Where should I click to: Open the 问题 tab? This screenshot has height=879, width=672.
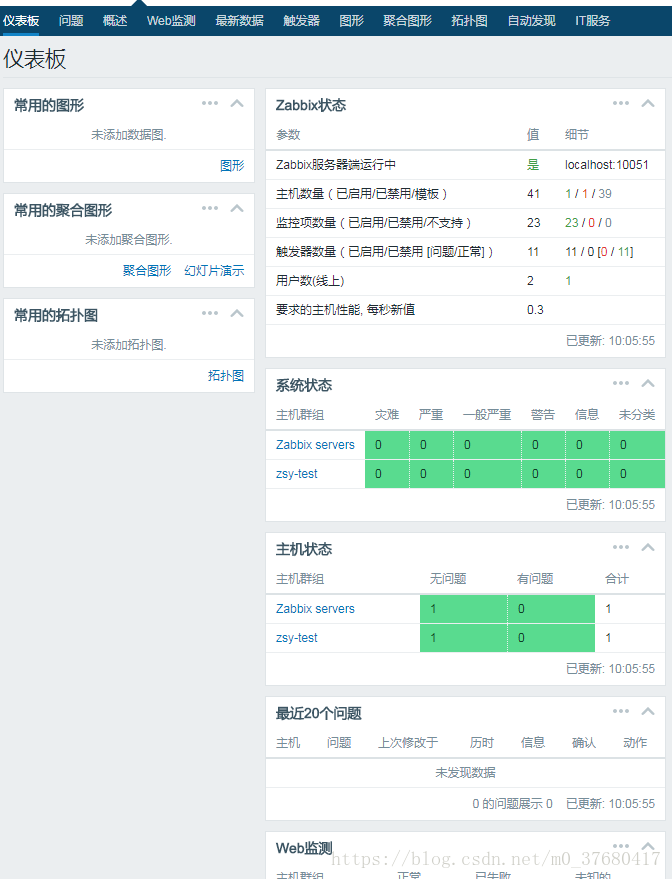(71, 21)
